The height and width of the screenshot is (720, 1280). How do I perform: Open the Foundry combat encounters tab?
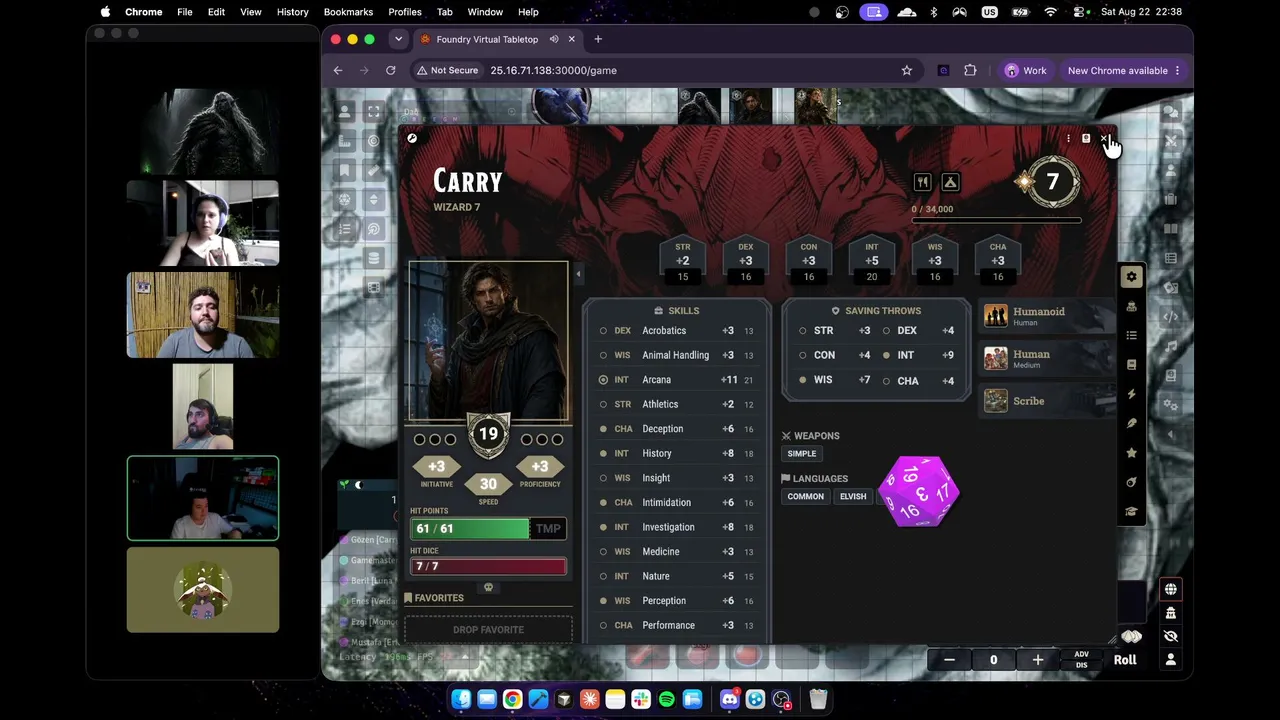click(1171, 141)
